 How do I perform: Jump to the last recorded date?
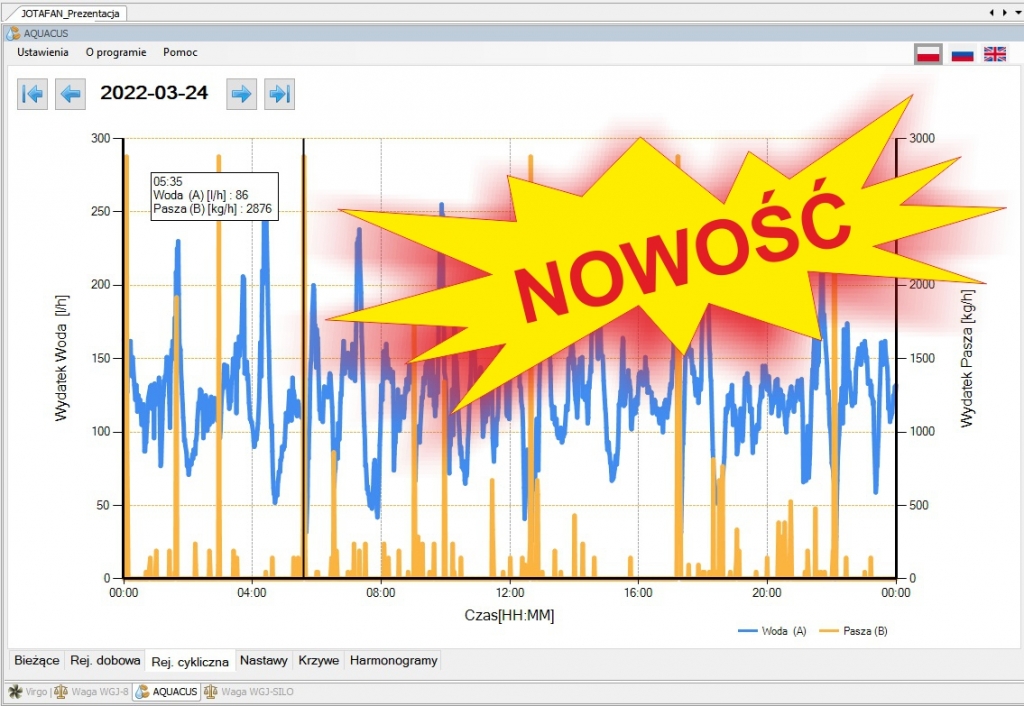(x=279, y=94)
